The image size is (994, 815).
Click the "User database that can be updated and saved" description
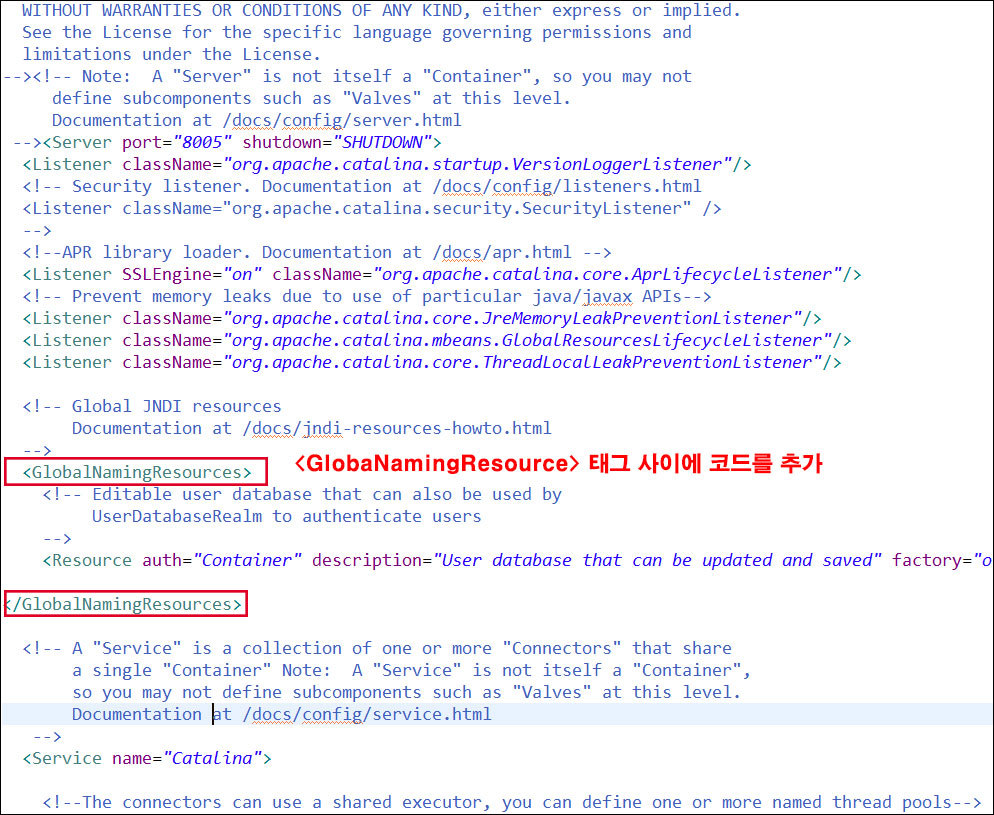click(657, 560)
